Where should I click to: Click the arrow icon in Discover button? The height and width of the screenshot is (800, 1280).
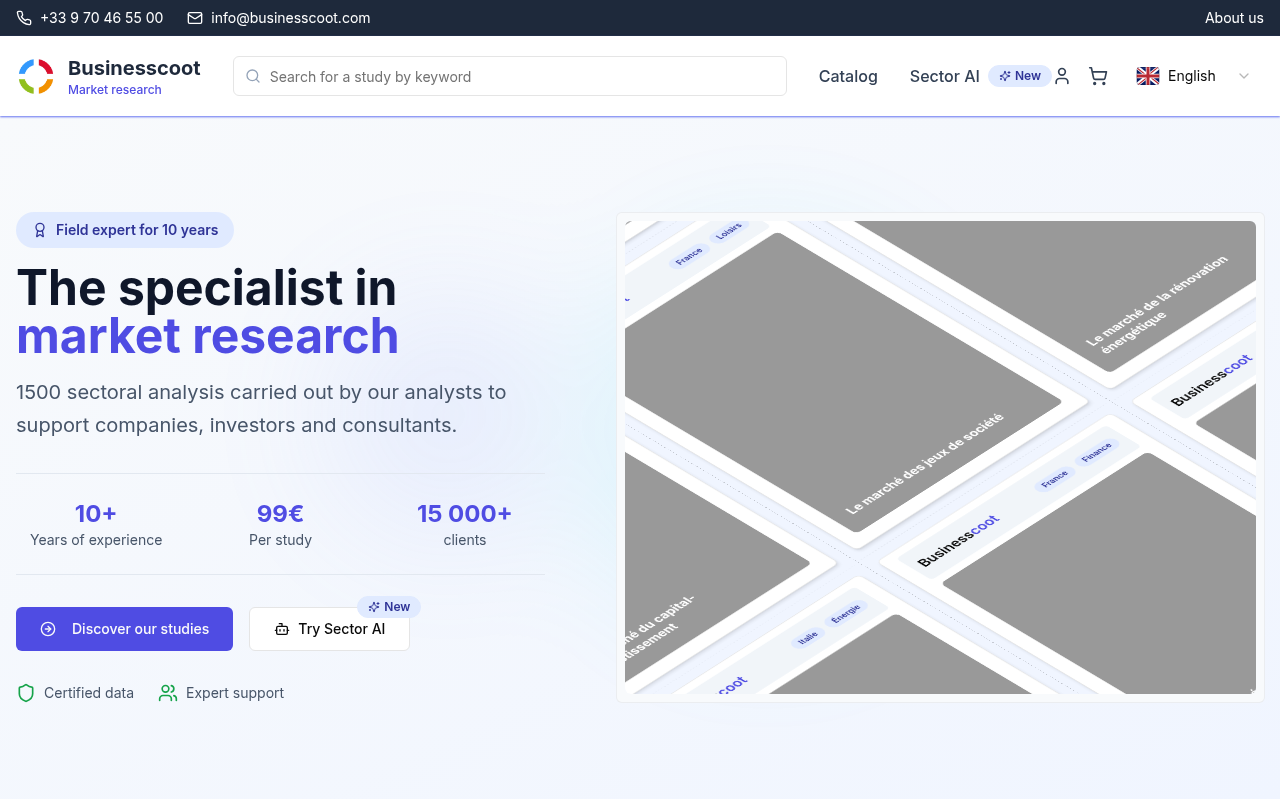48,629
